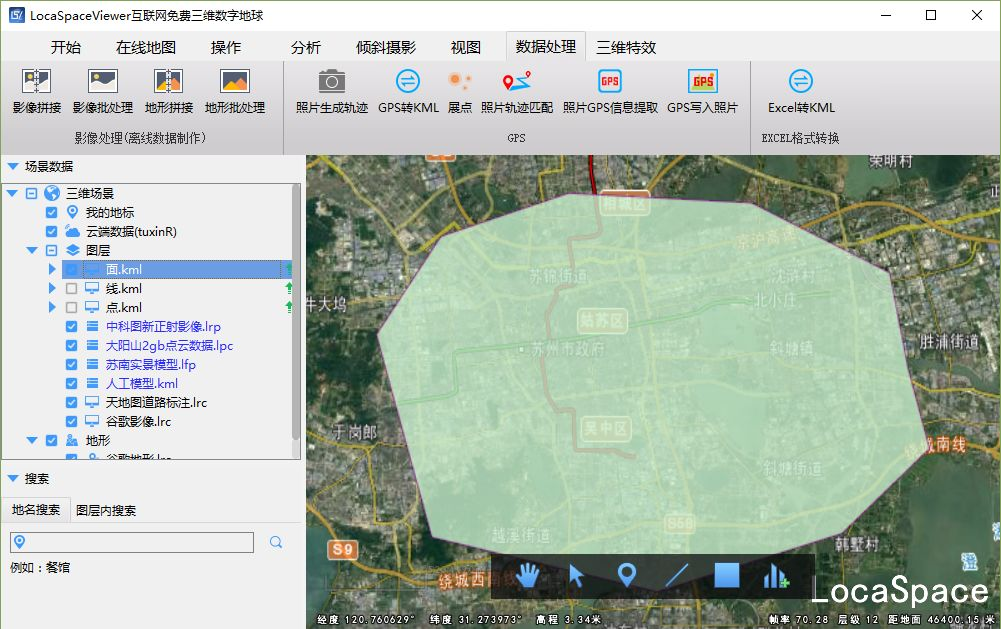Switch to the 视图 ribbon tab
Screen dimensions: 1001x629
[466, 47]
